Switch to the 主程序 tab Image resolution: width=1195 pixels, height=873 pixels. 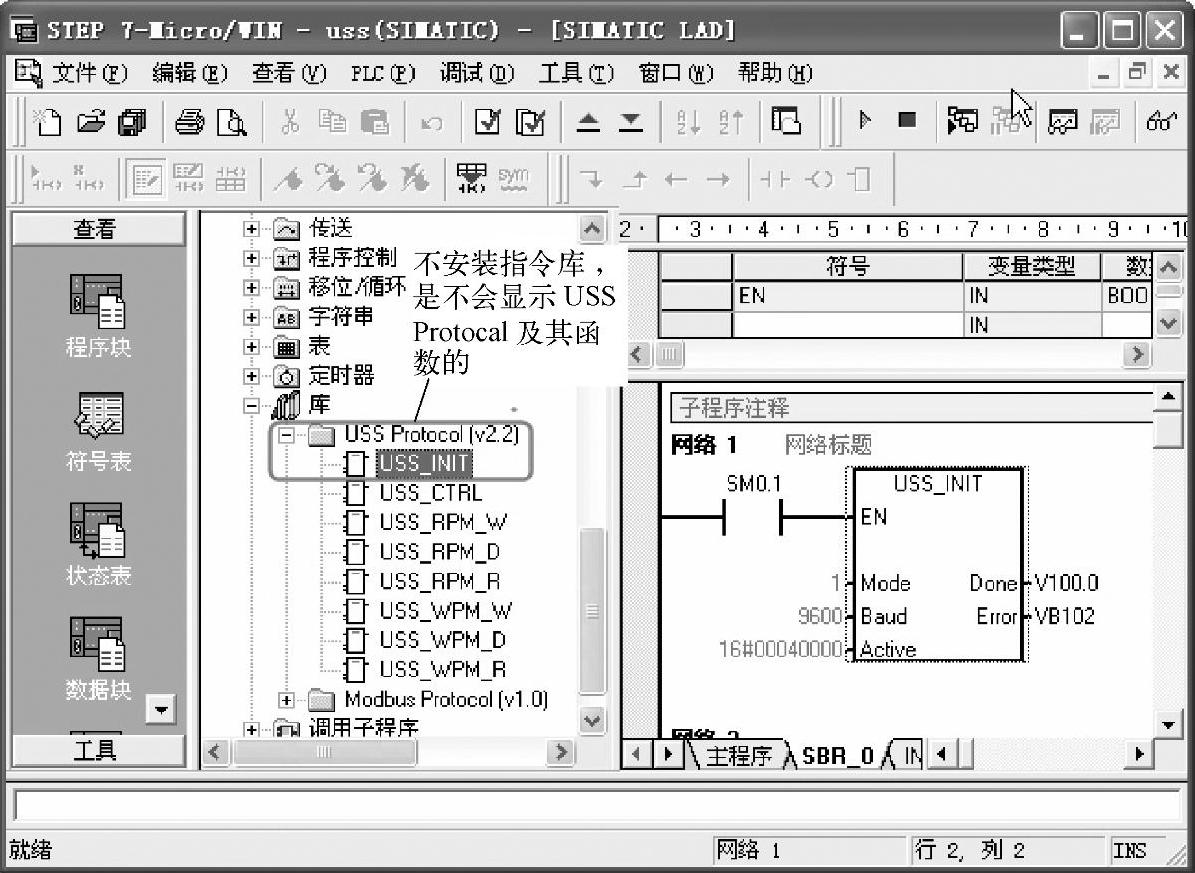[738, 755]
